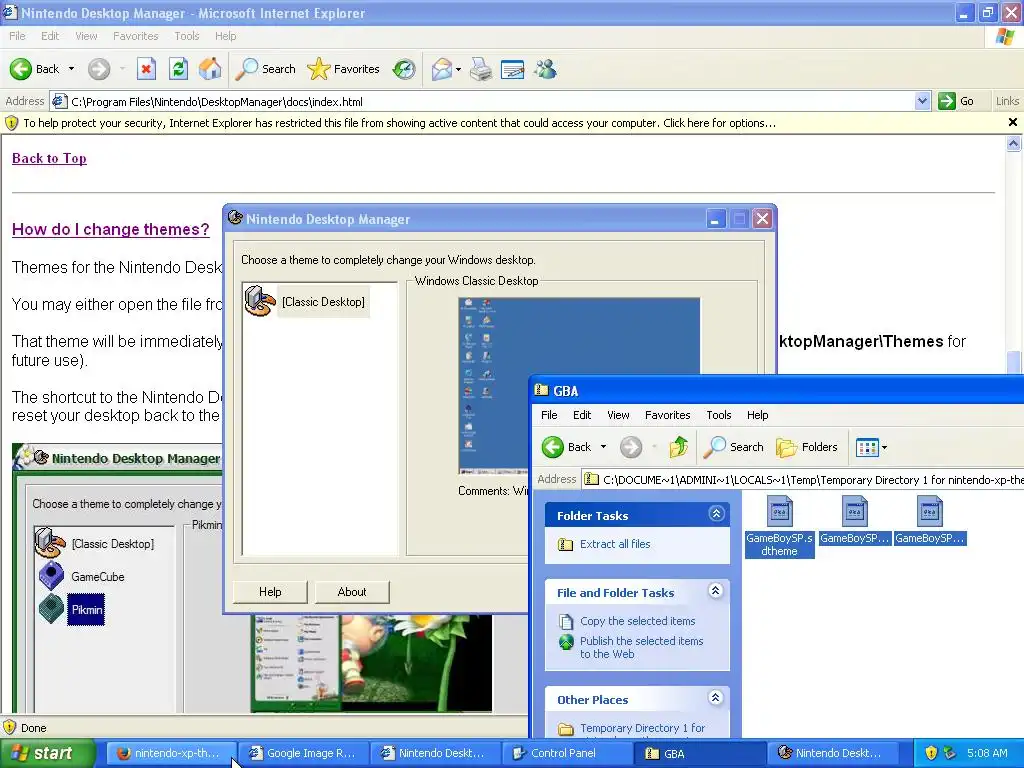Open the Internet Explorer Tools menu
Viewport: 1024px width, 768px height.
[187, 36]
